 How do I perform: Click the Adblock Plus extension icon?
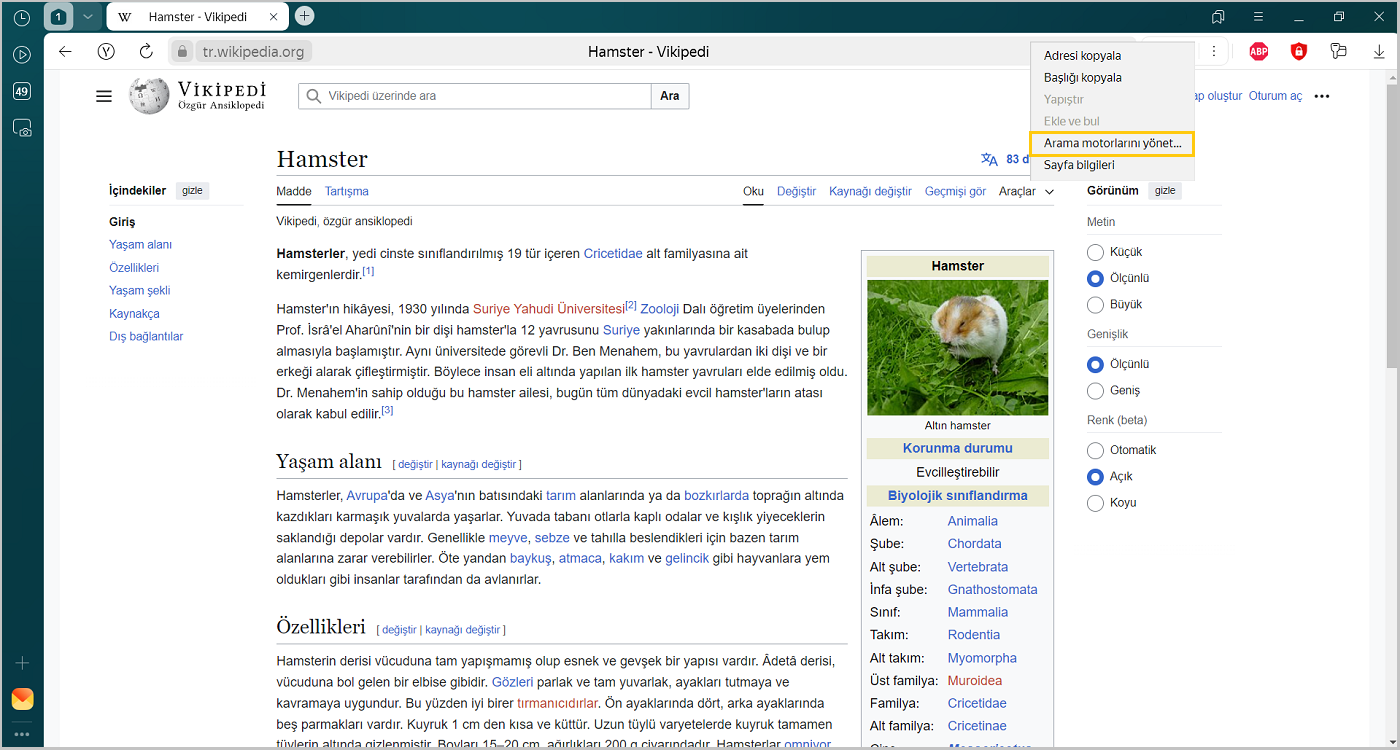point(1259,52)
